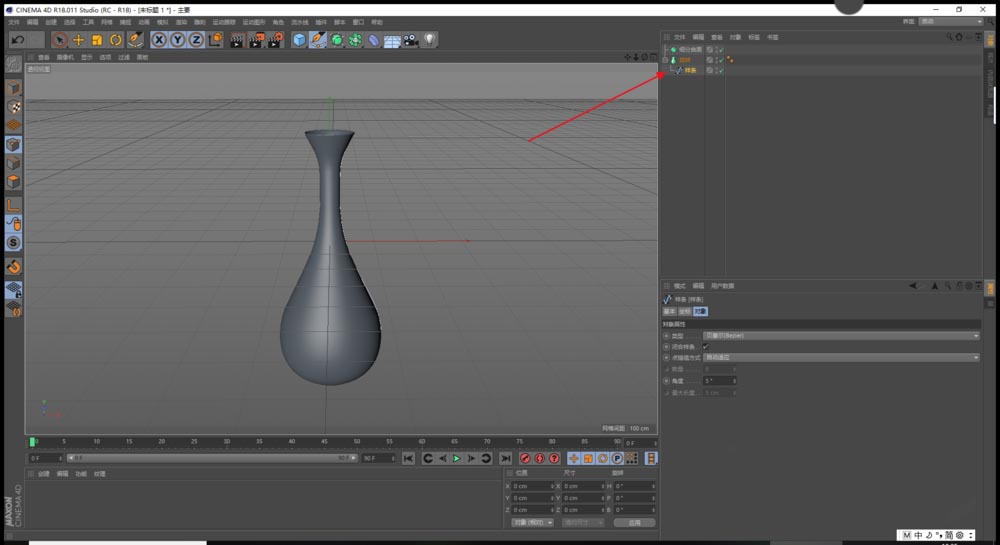Screen dimensions: 1000x545
Task: Click the Render to Picture Viewer icon
Action: tap(256, 40)
